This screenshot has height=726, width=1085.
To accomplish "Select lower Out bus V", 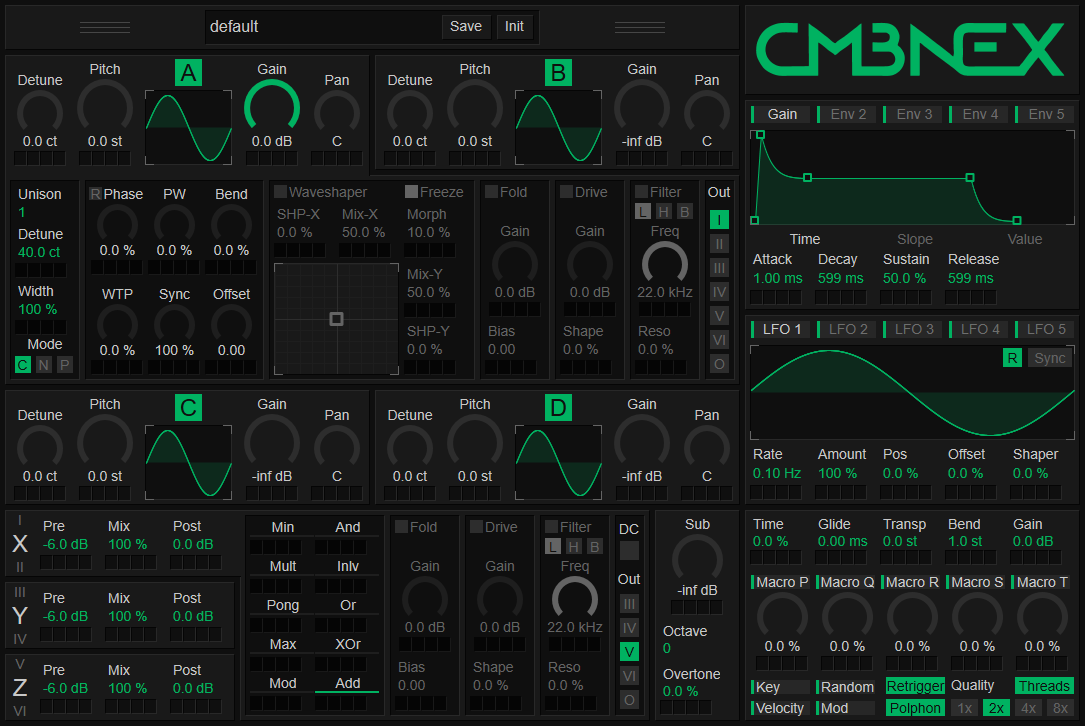I will click(629, 652).
